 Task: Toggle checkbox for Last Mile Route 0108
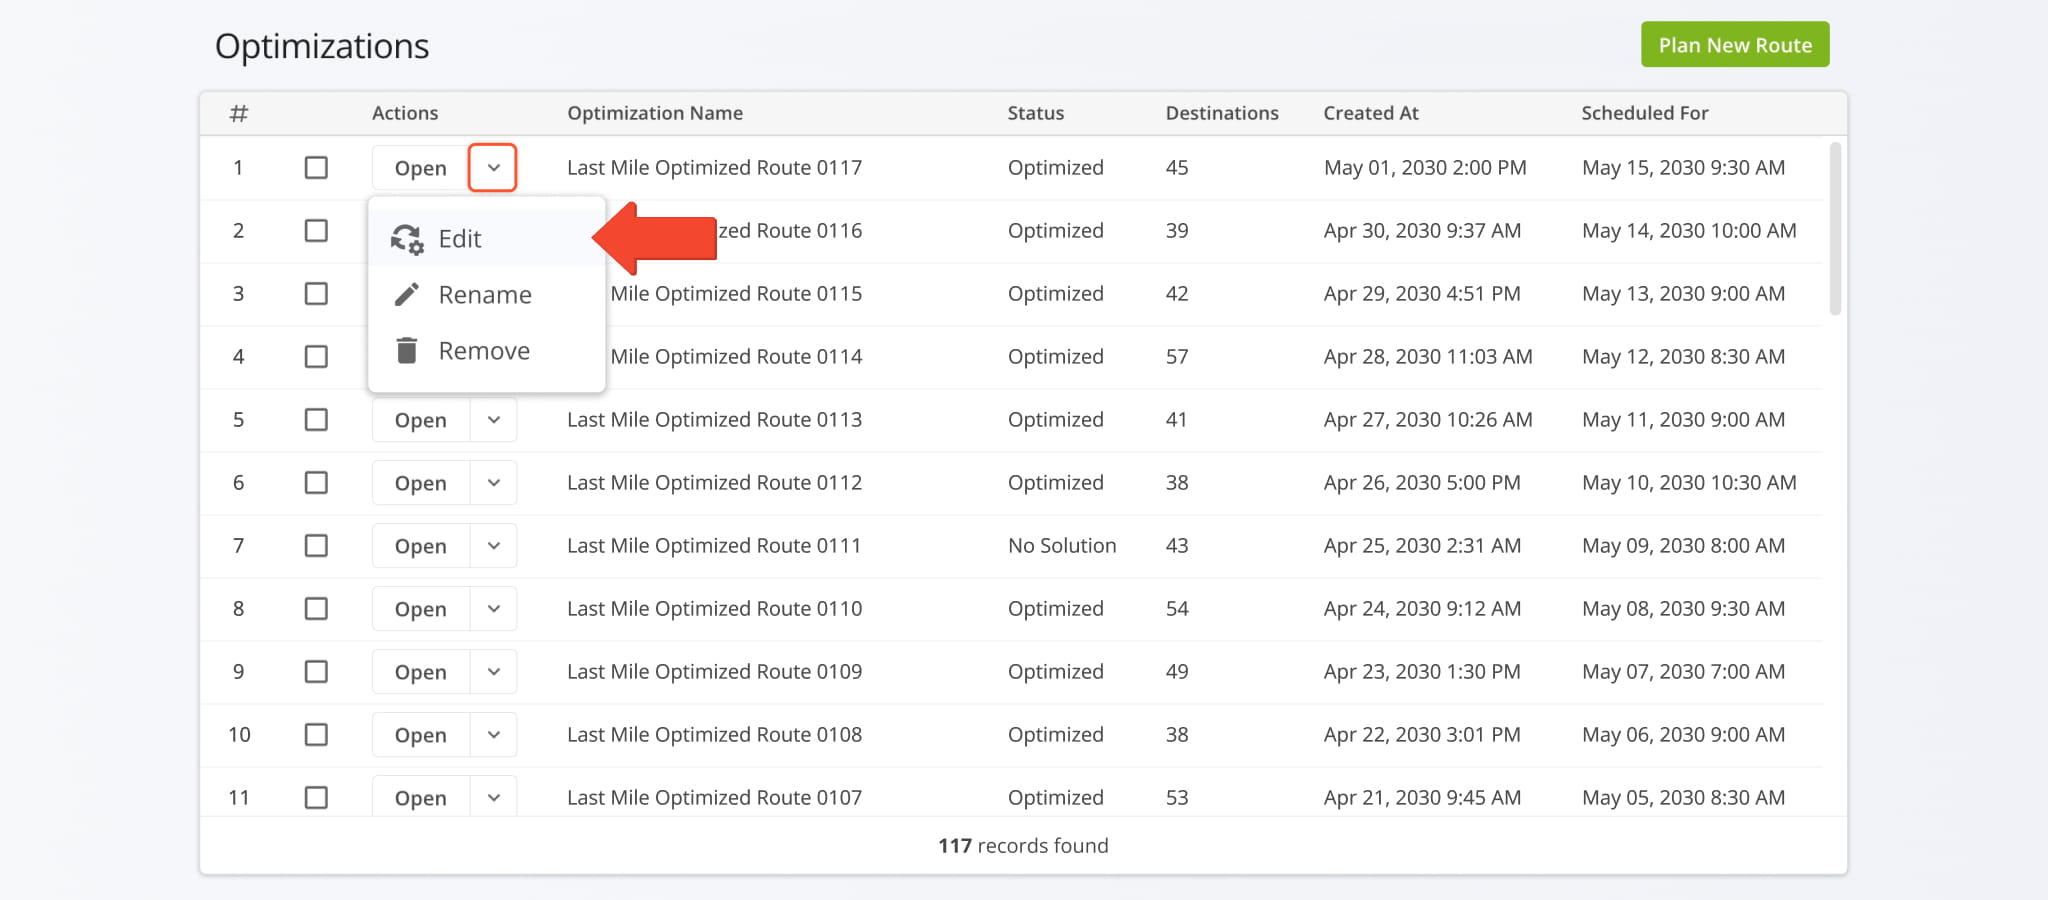point(316,735)
